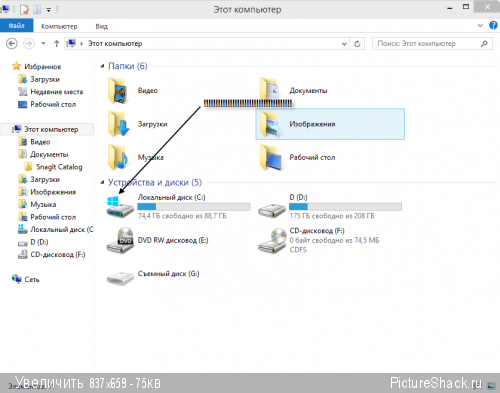Go up one folder level
The height and width of the screenshot is (393, 500).
point(56,44)
